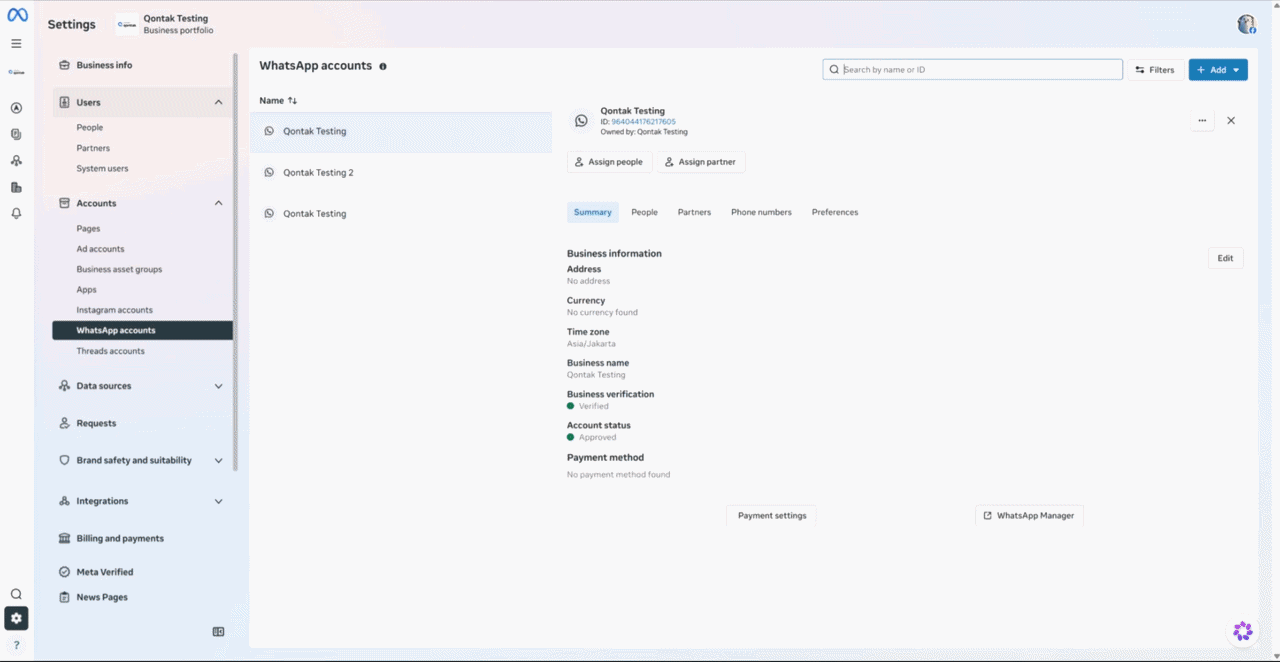Image resolution: width=1280 pixels, height=662 pixels.
Task: Open the Add dropdown button
Action: coord(1218,70)
